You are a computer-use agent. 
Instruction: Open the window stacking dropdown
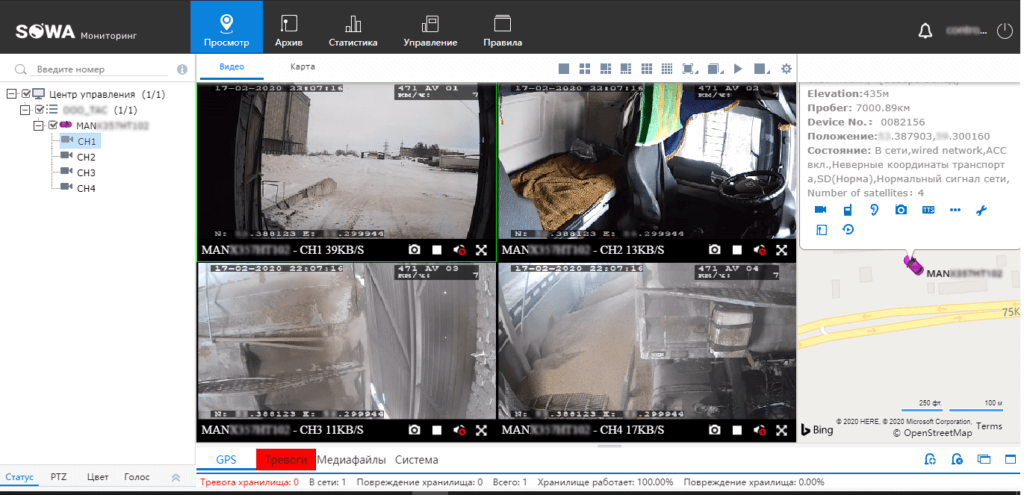[x=716, y=69]
